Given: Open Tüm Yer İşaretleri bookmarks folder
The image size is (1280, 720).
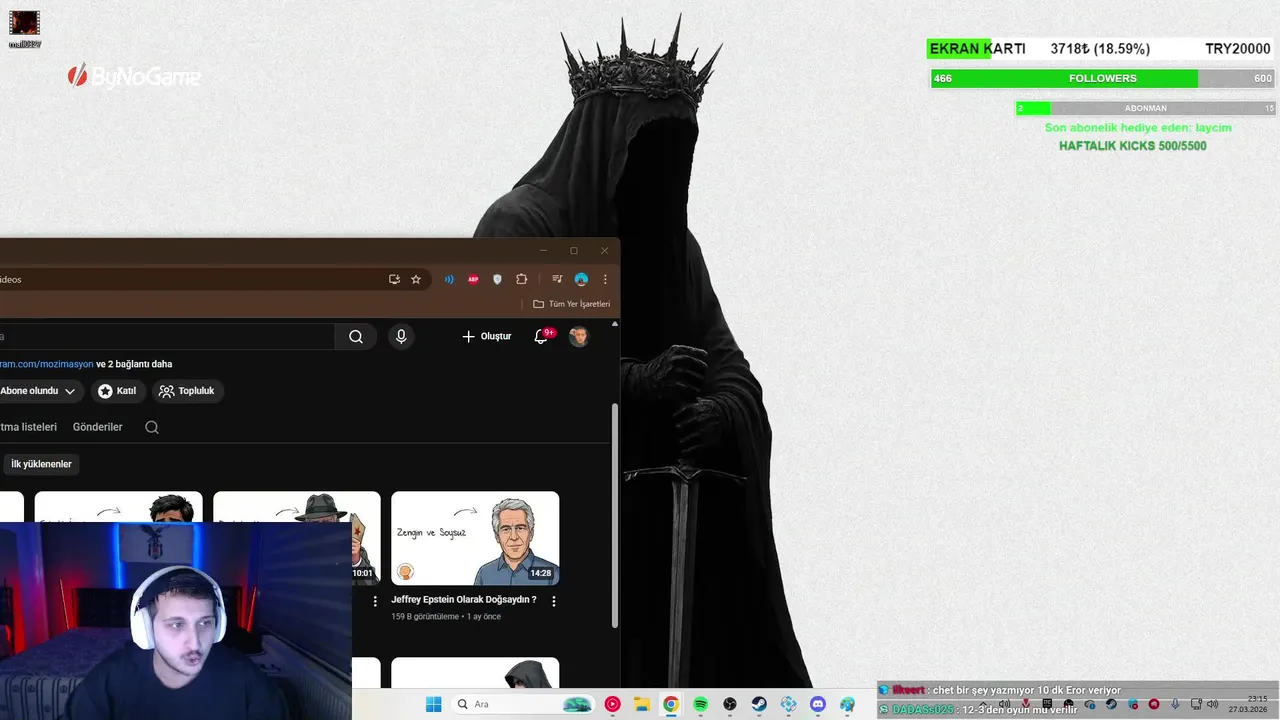Looking at the screenshot, I should [x=571, y=304].
